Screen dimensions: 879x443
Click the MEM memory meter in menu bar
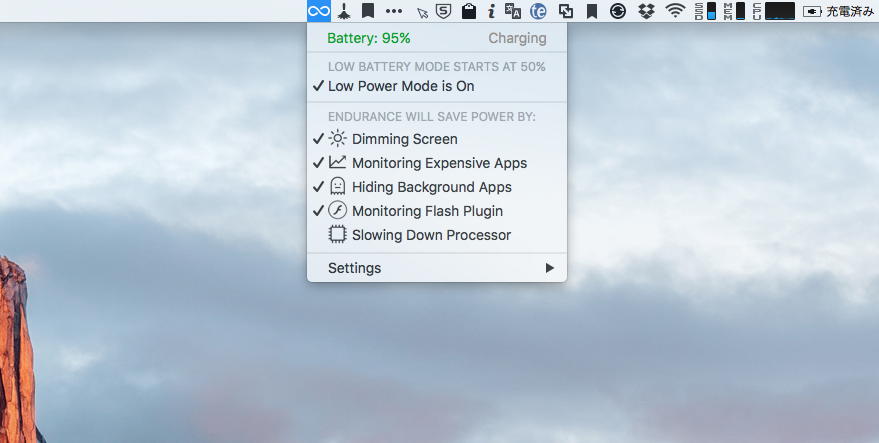(x=734, y=11)
